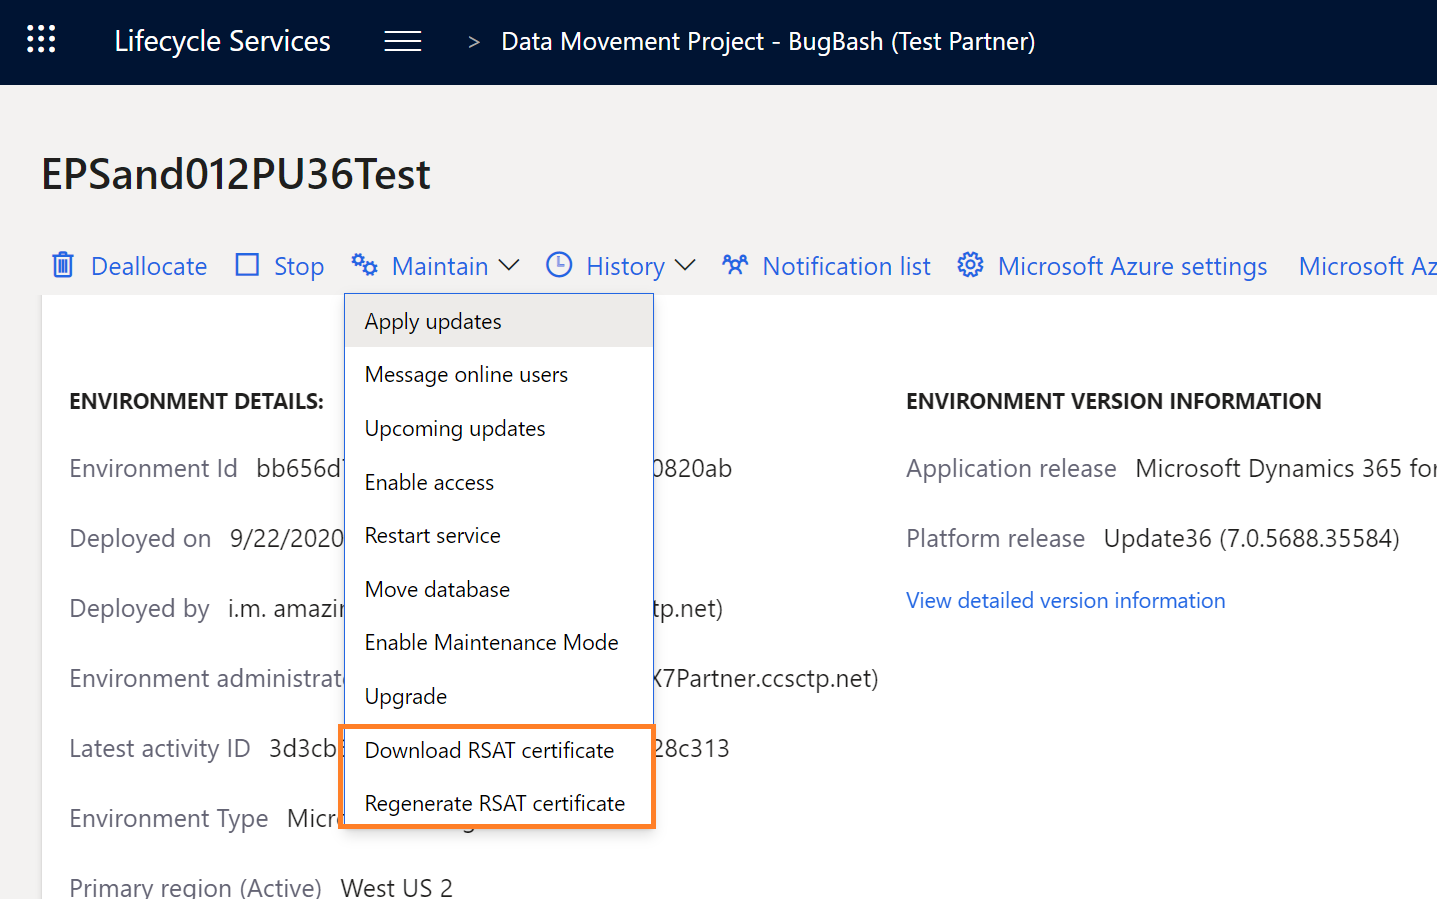Screen dimensions: 1437x899
Task: Choose Regenerate RSAT certificate option
Action: 494,803
